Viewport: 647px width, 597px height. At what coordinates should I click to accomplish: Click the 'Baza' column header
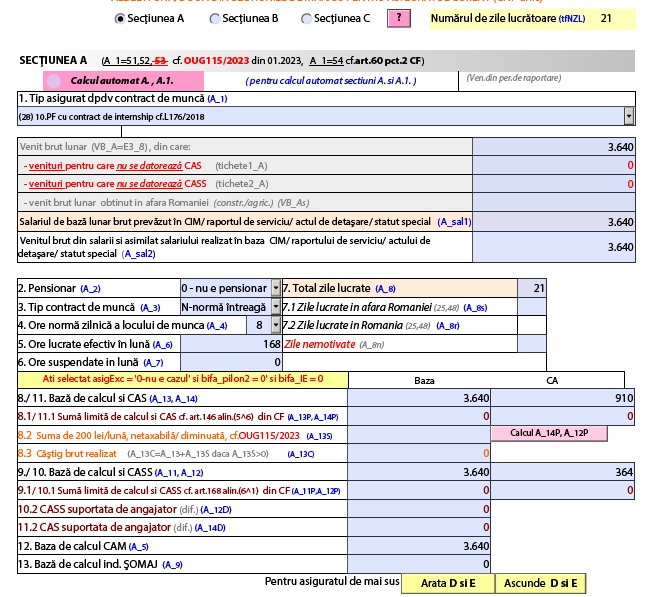tap(424, 381)
